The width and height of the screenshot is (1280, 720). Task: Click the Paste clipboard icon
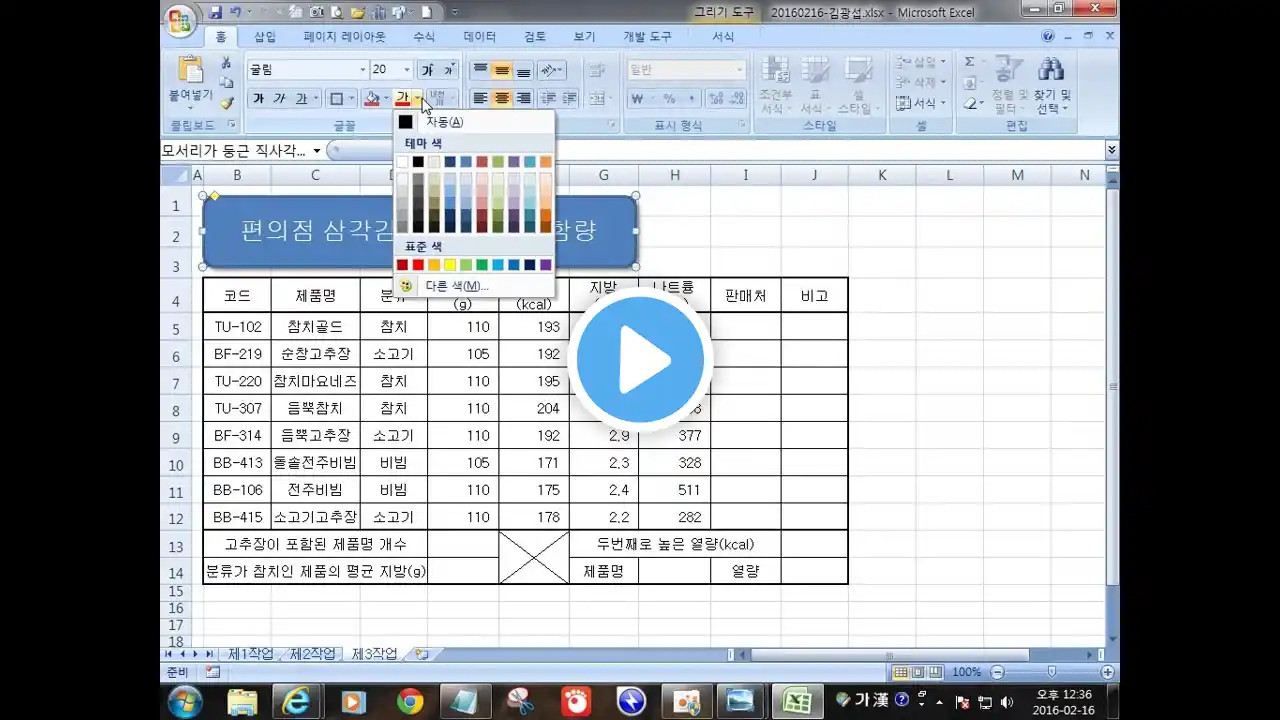189,69
